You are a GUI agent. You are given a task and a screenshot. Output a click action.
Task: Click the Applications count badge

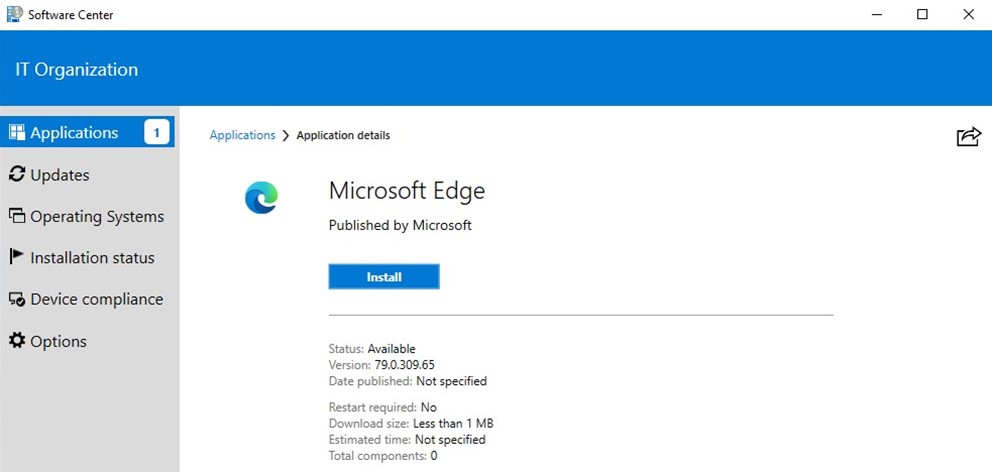[156, 132]
